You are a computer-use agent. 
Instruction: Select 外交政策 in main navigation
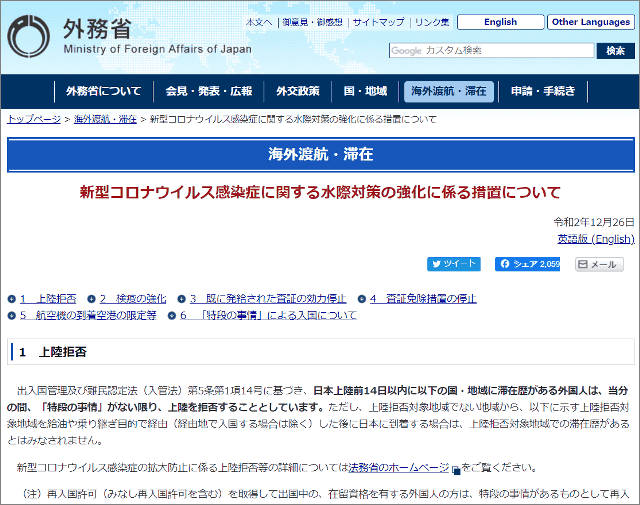pyautogui.click(x=298, y=91)
